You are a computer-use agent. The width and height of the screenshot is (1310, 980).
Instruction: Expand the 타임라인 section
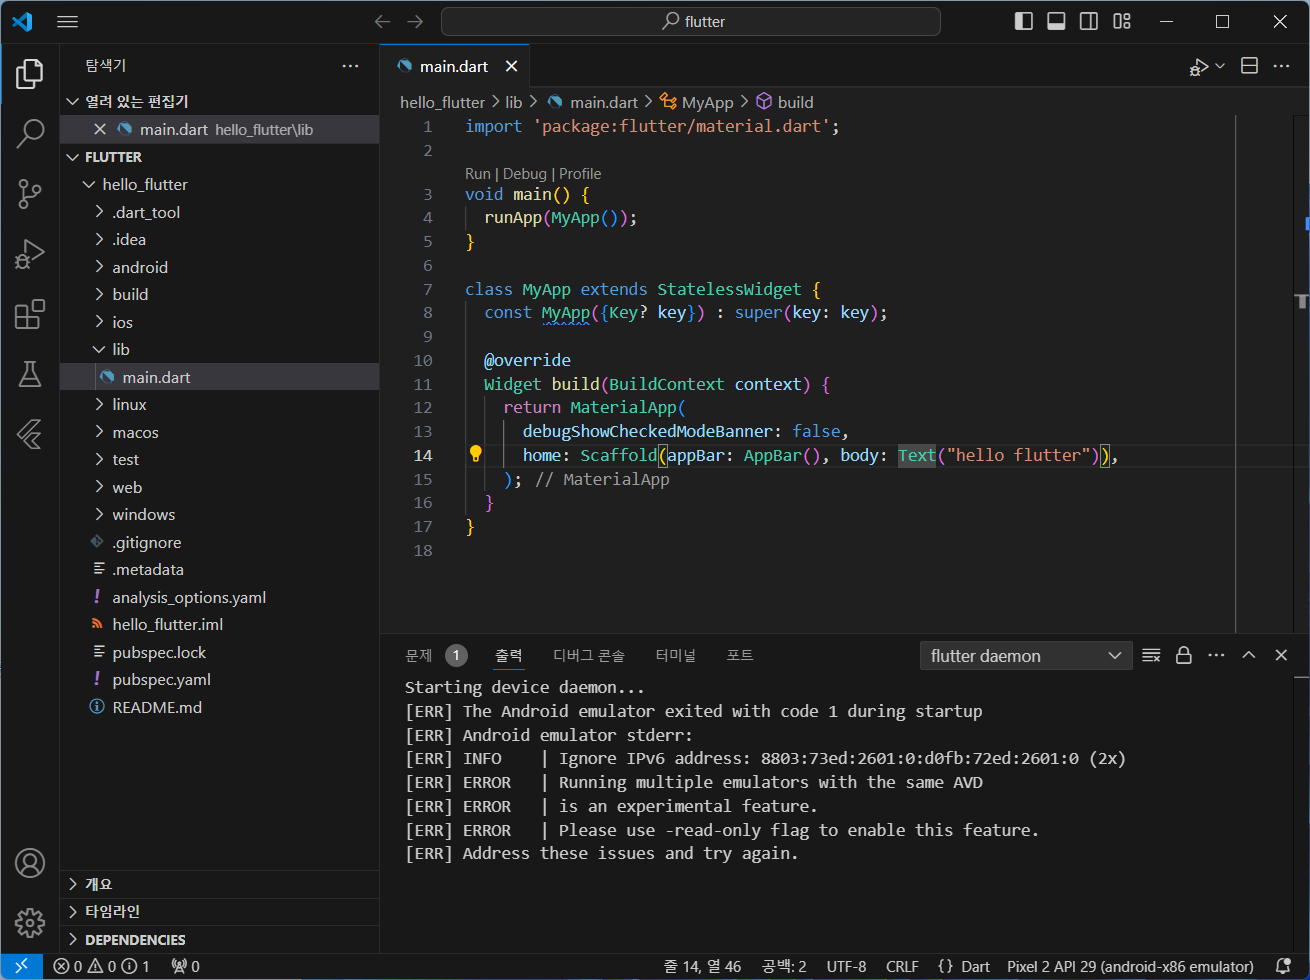(219, 912)
